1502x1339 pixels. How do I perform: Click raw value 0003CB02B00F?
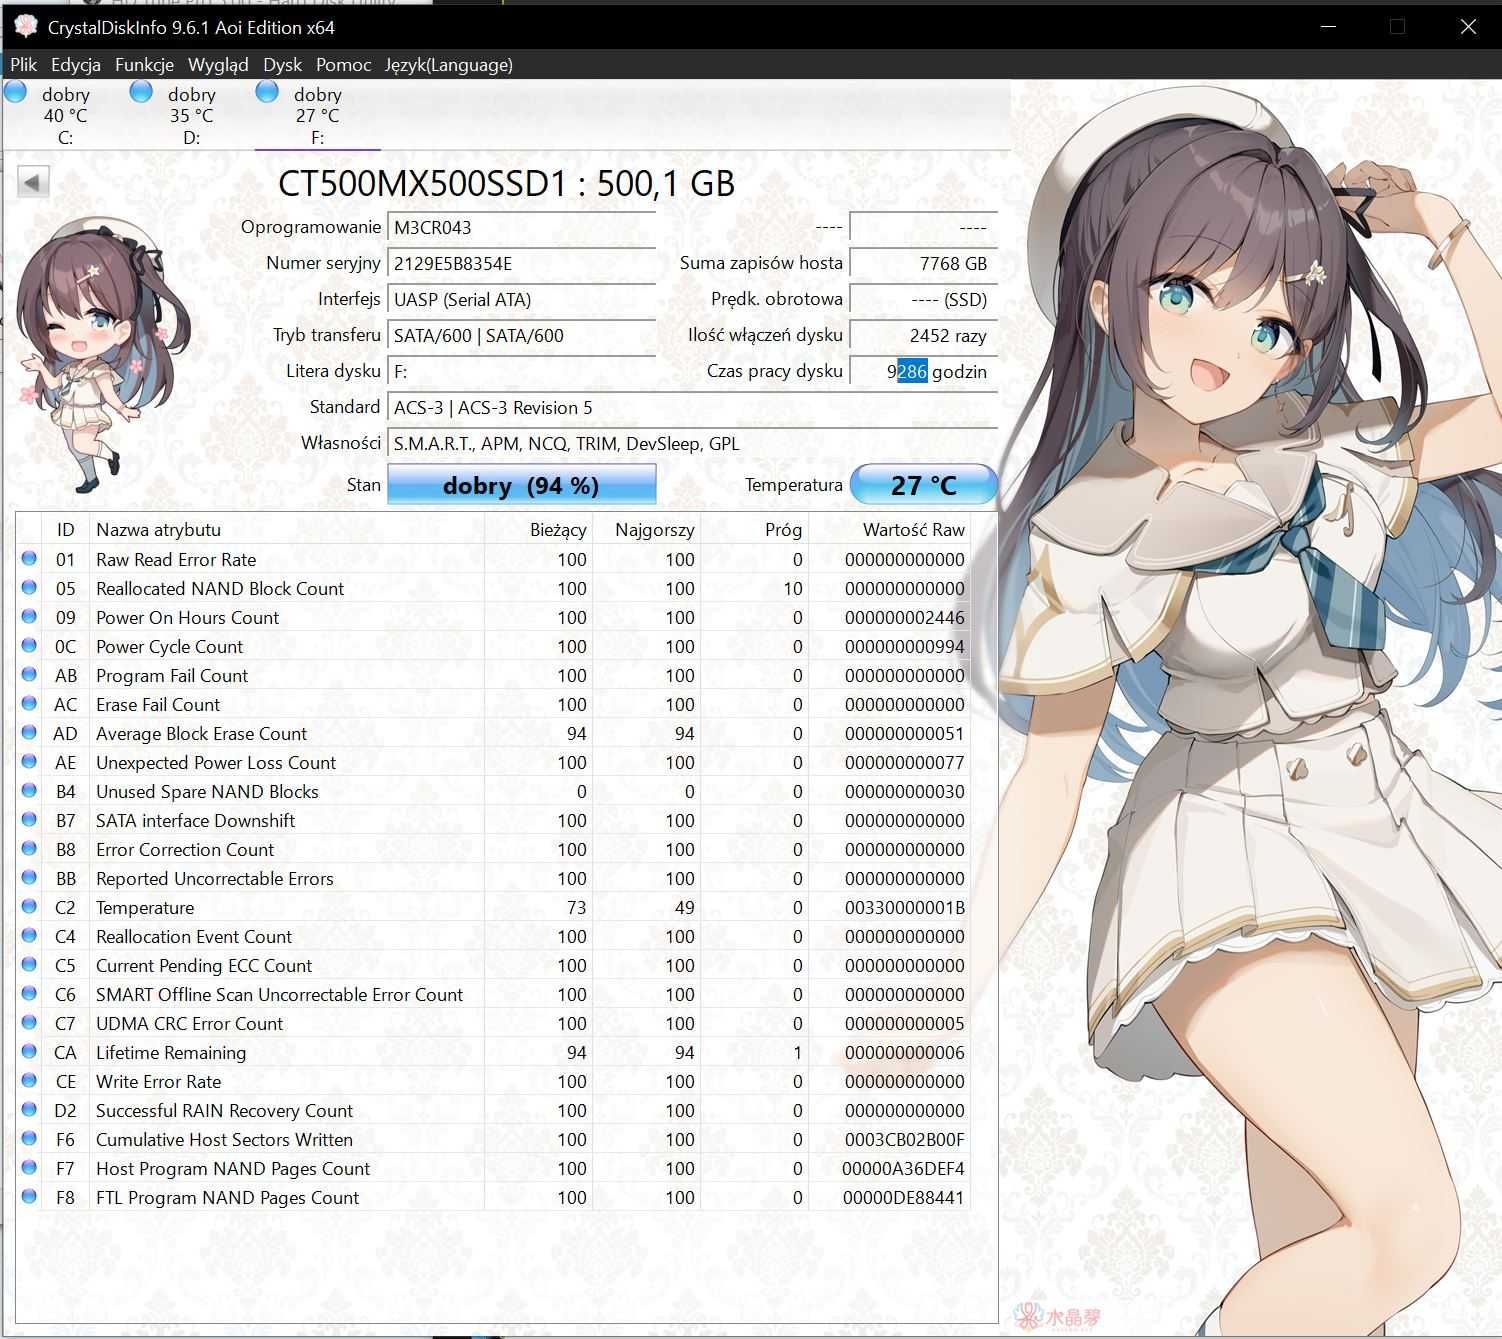point(904,1139)
